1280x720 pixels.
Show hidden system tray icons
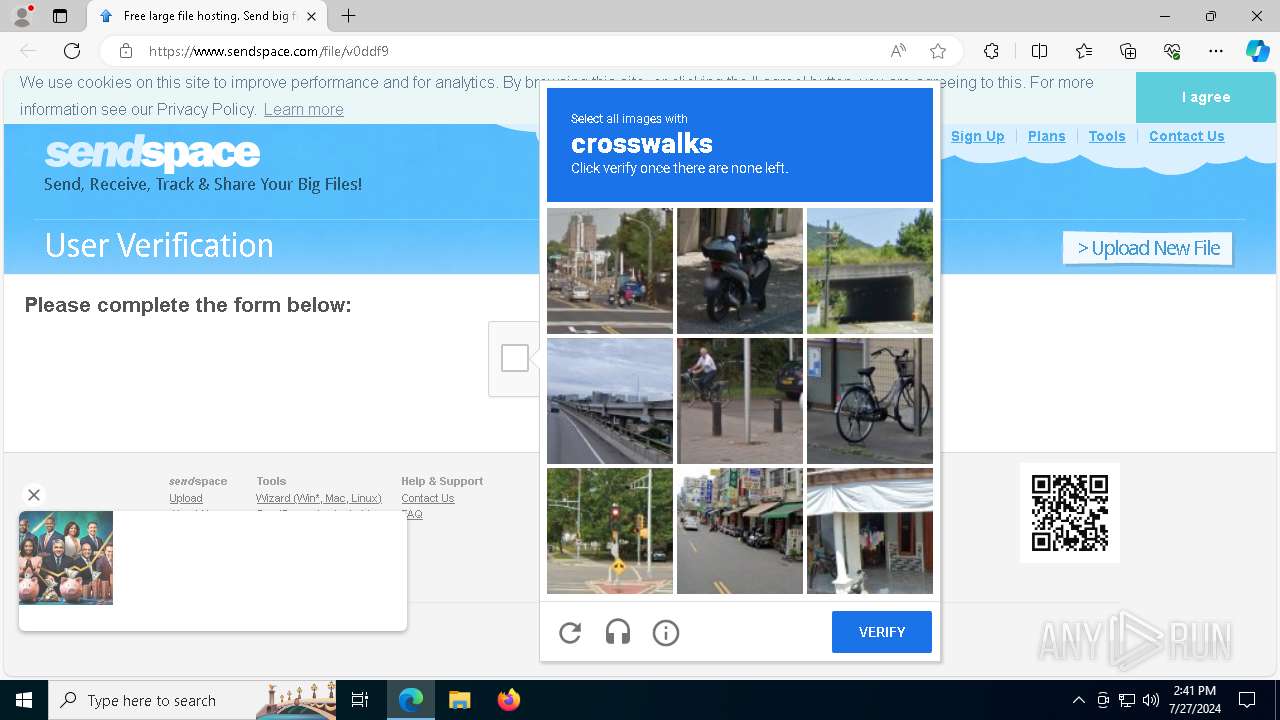pyautogui.click(x=1078, y=700)
